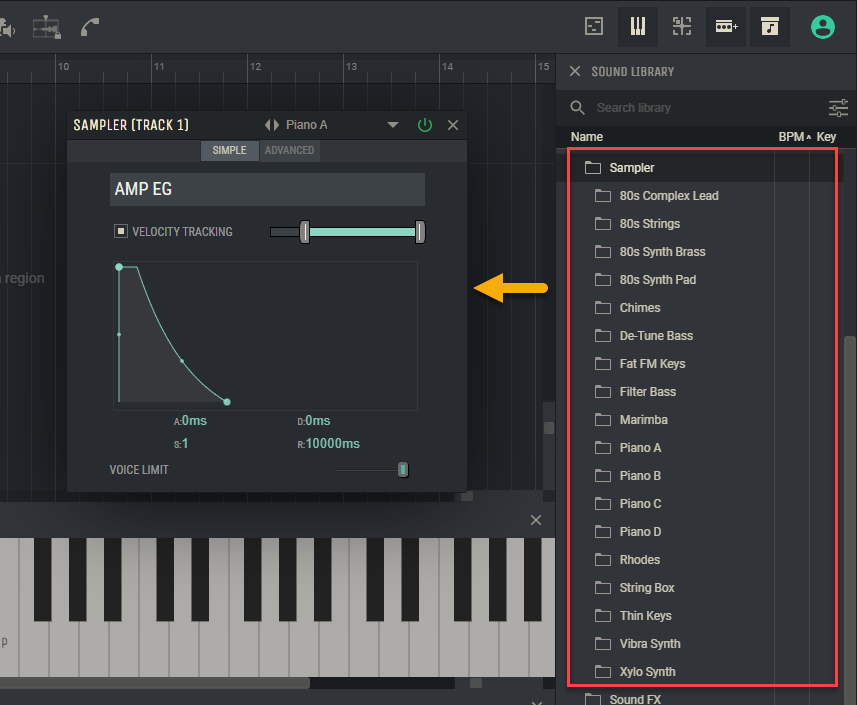Open the Piano A preset dropdown arrow
Screen dimensions: 857x705
point(392,125)
